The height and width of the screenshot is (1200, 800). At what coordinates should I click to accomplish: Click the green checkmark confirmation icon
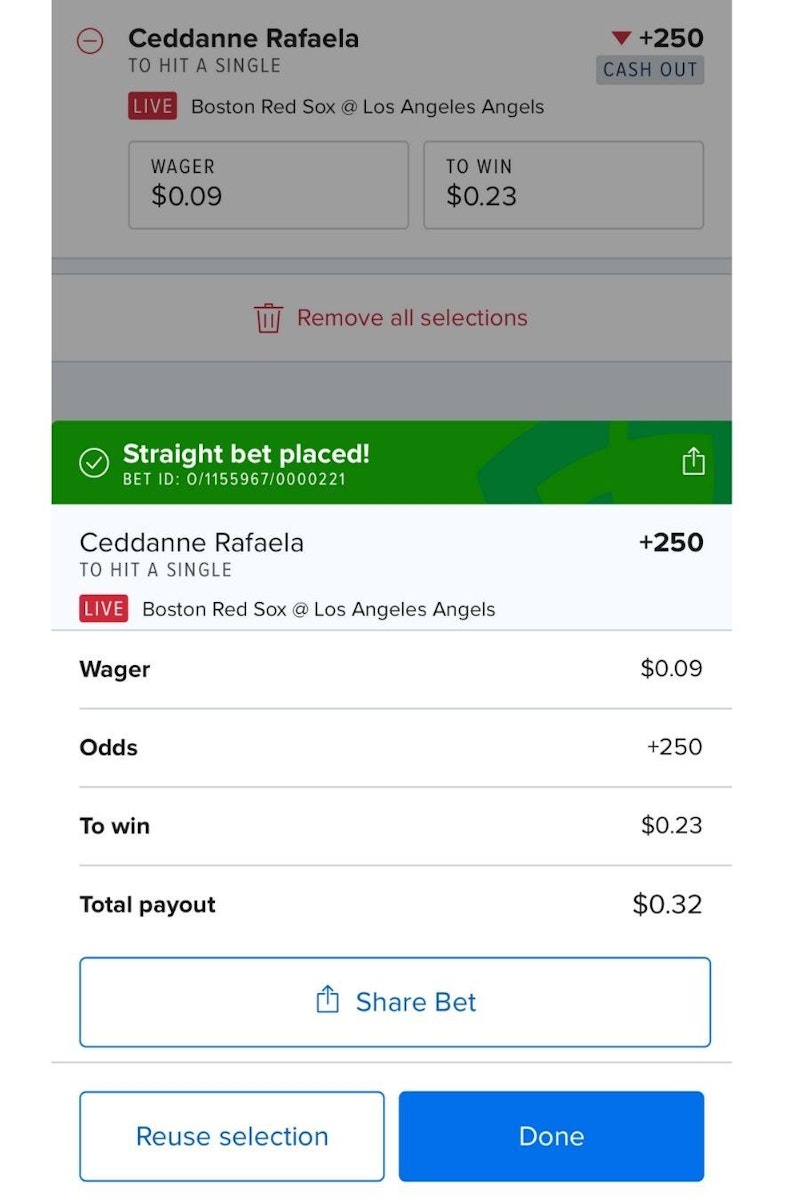click(x=94, y=462)
